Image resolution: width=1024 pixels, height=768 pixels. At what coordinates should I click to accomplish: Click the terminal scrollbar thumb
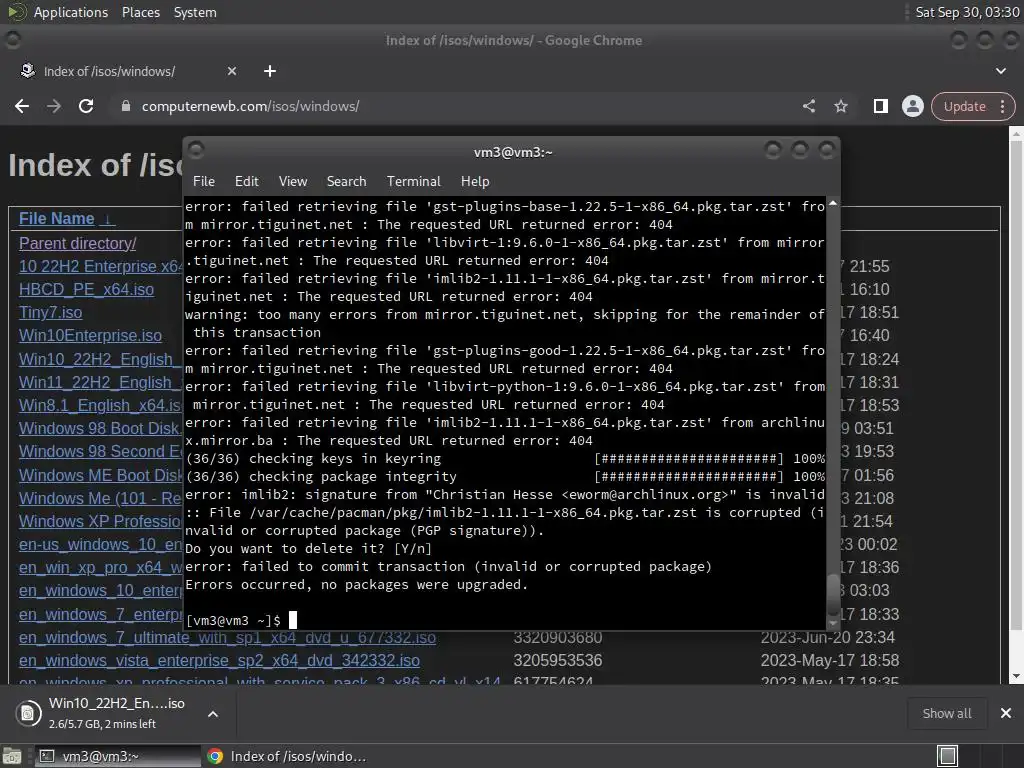(x=833, y=593)
